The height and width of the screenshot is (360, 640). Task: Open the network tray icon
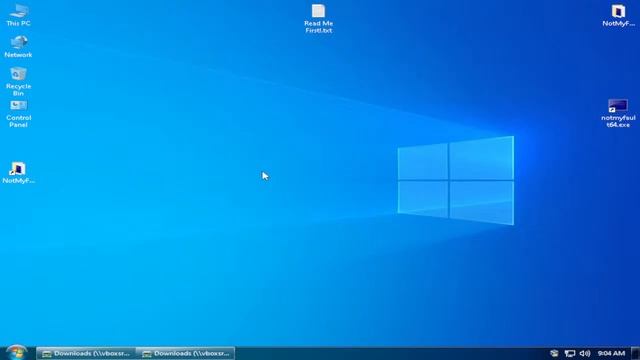tap(569, 353)
